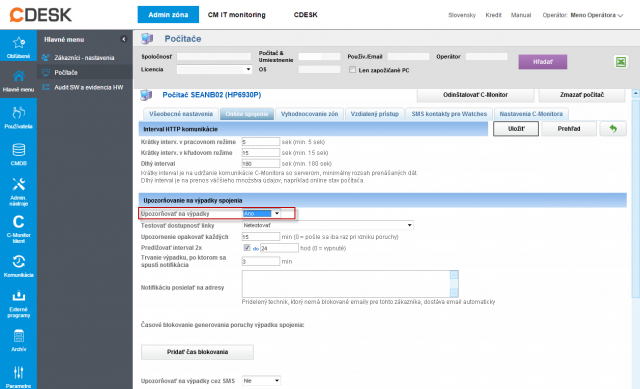Toggle Len započítané PC checkbox

(x=352, y=70)
